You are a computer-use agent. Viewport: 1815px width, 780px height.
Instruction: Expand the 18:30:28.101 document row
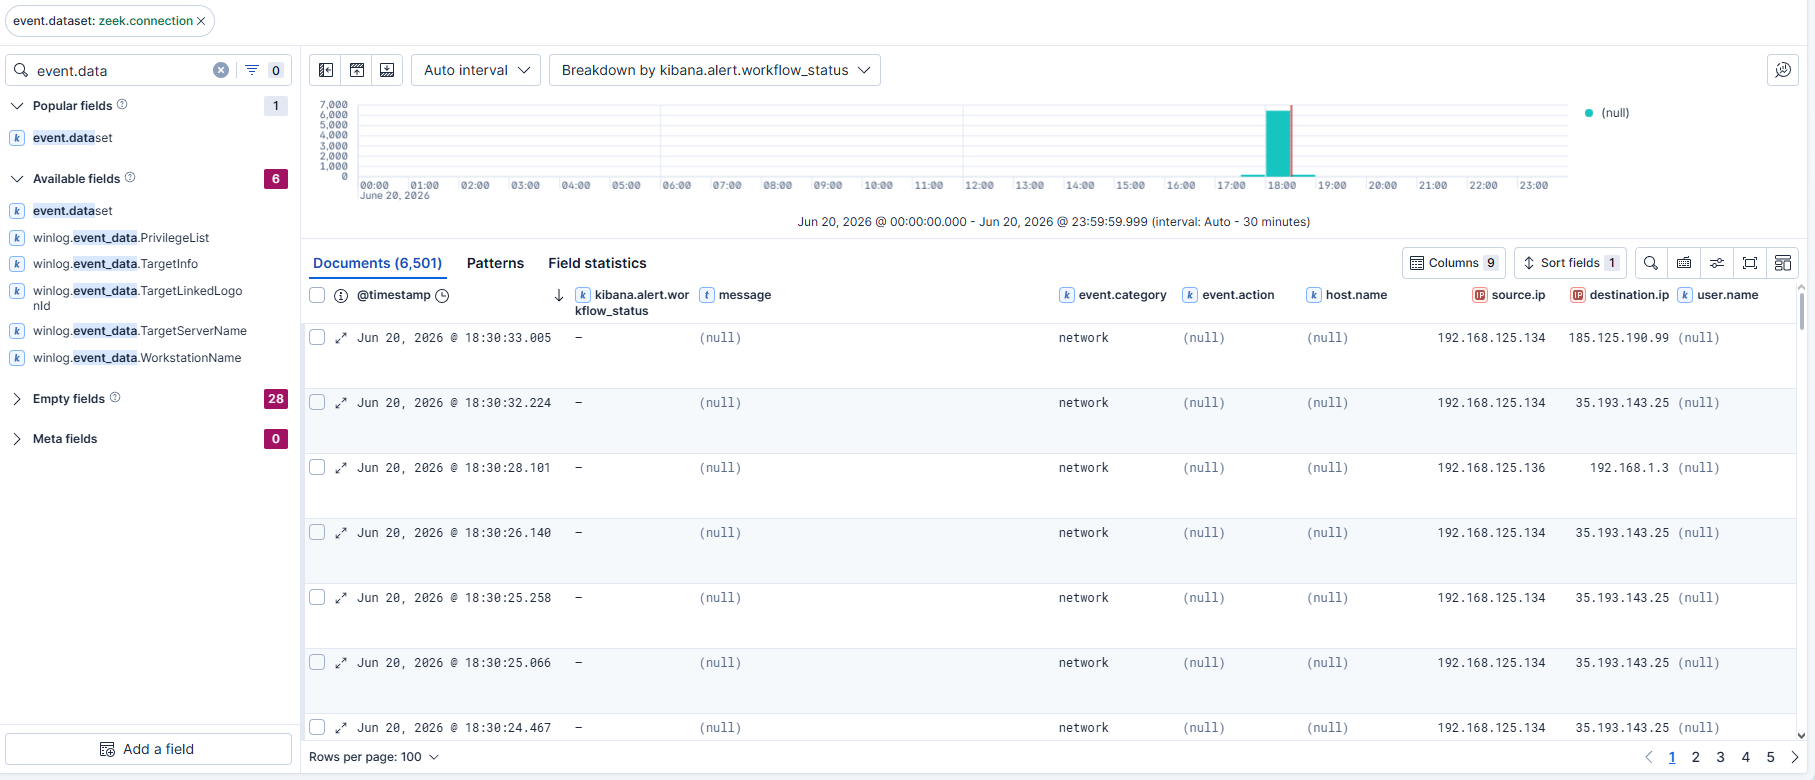point(341,468)
